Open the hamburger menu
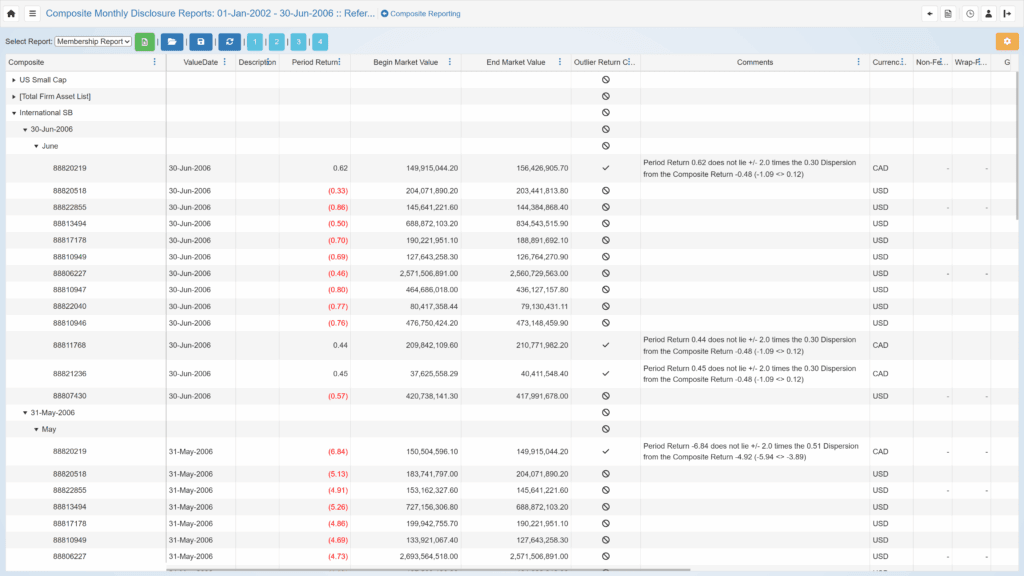The image size is (1024, 576). [32, 14]
